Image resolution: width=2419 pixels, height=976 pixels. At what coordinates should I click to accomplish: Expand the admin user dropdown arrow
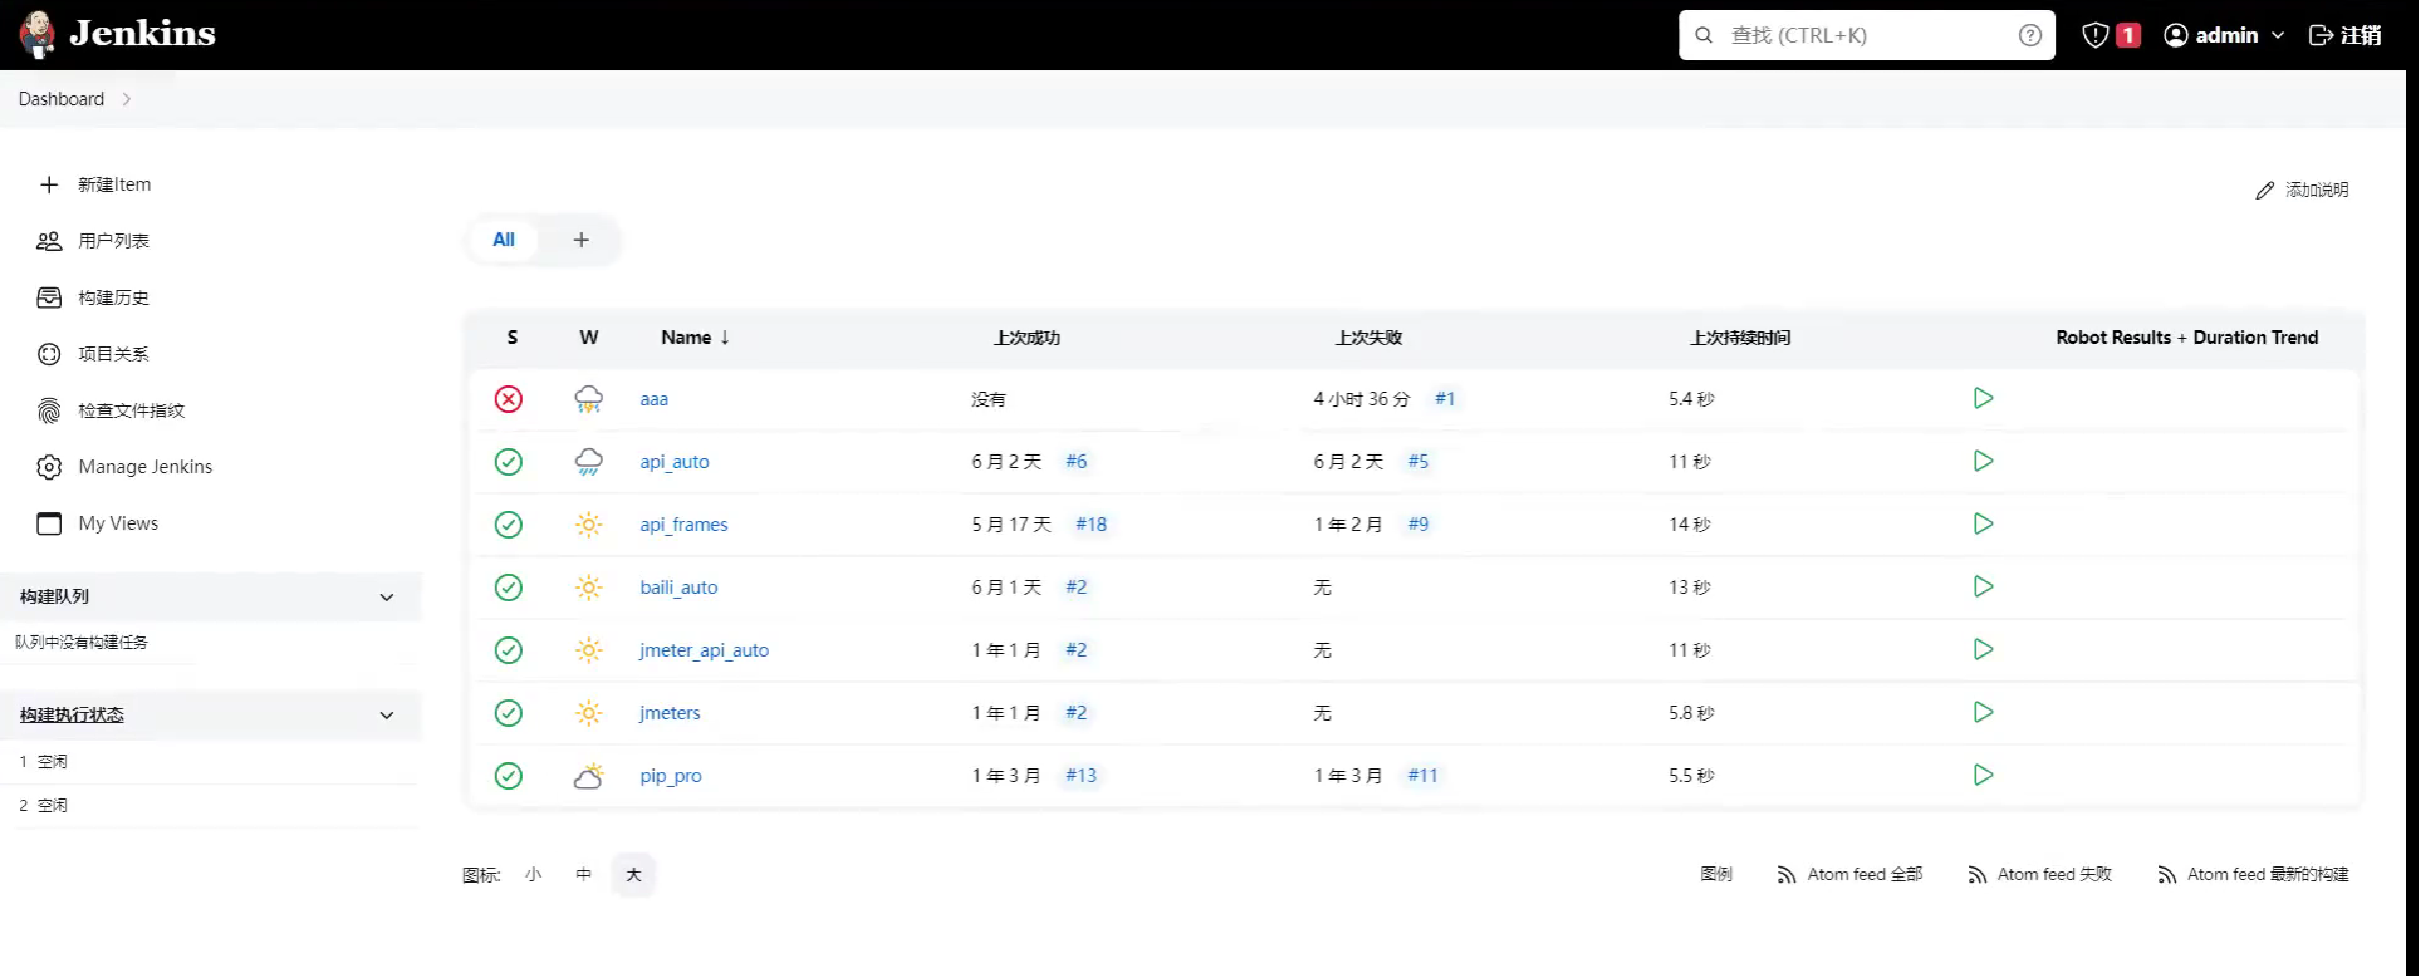(x=2278, y=35)
